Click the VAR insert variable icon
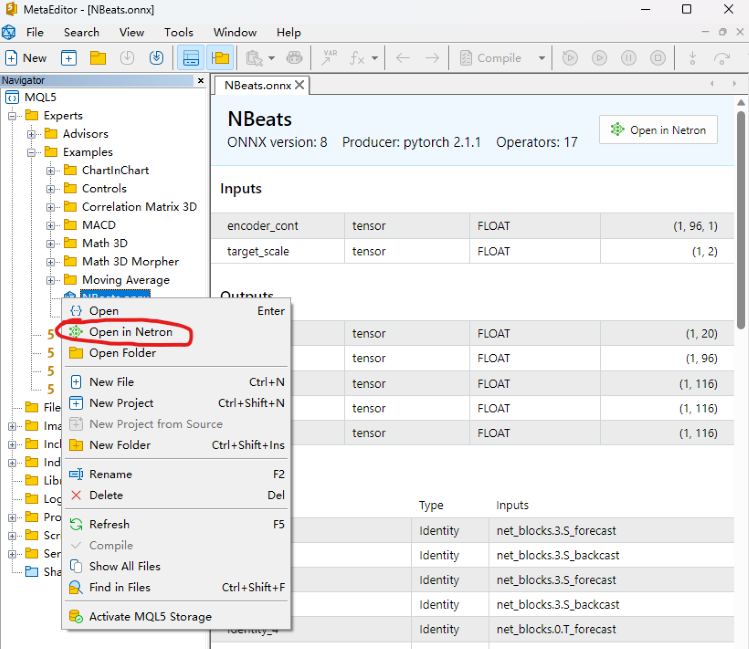This screenshot has height=649, width=749. click(x=329, y=58)
